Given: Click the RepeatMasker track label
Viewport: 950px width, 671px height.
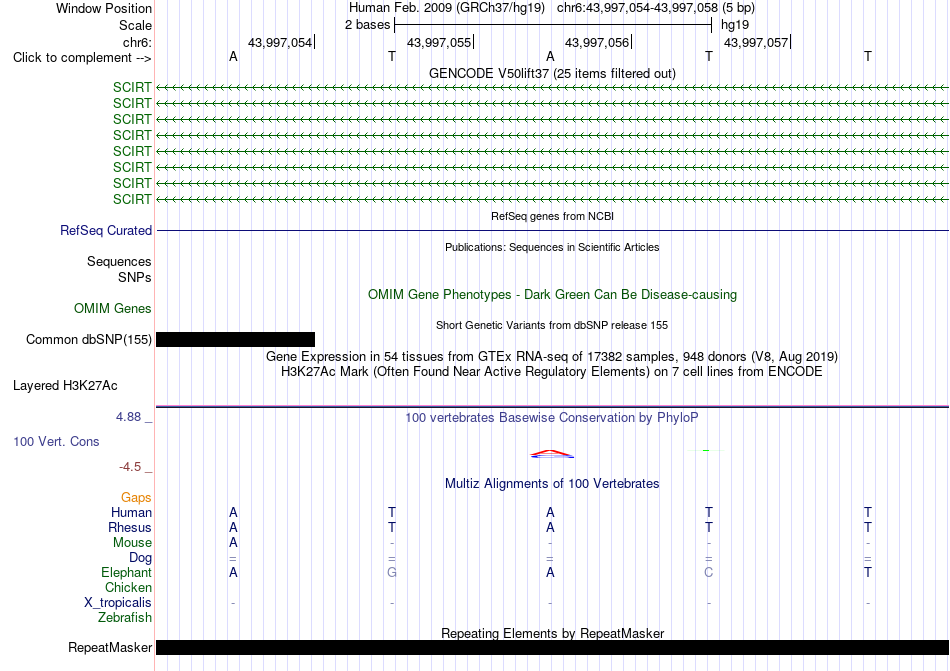Looking at the screenshot, I should point(110,647).
